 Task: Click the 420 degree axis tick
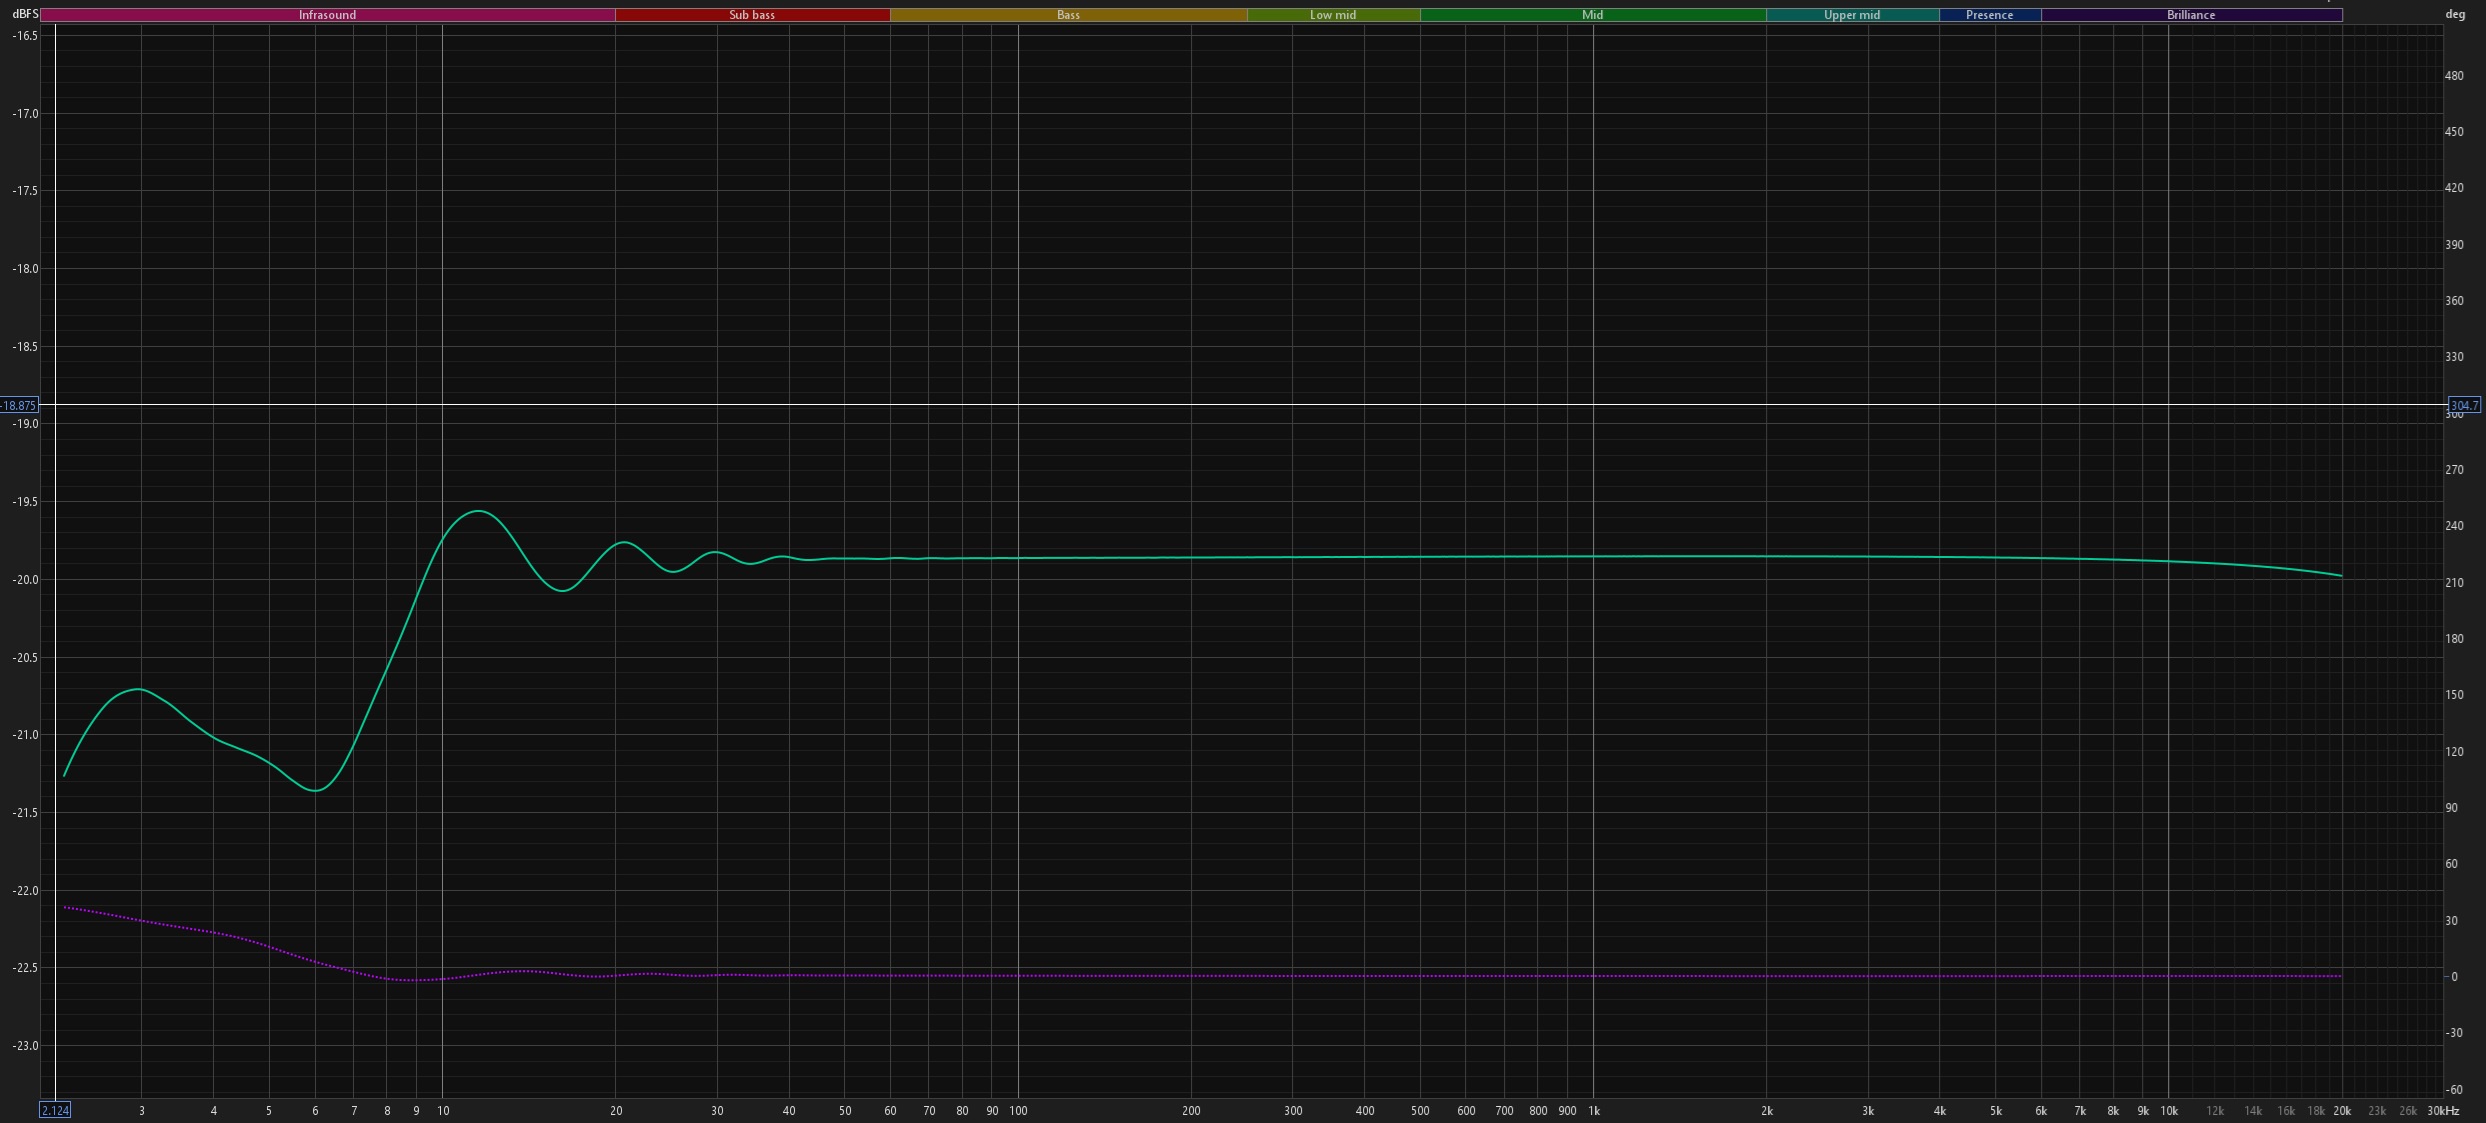pyautogui.click(x=2454, y=188)
